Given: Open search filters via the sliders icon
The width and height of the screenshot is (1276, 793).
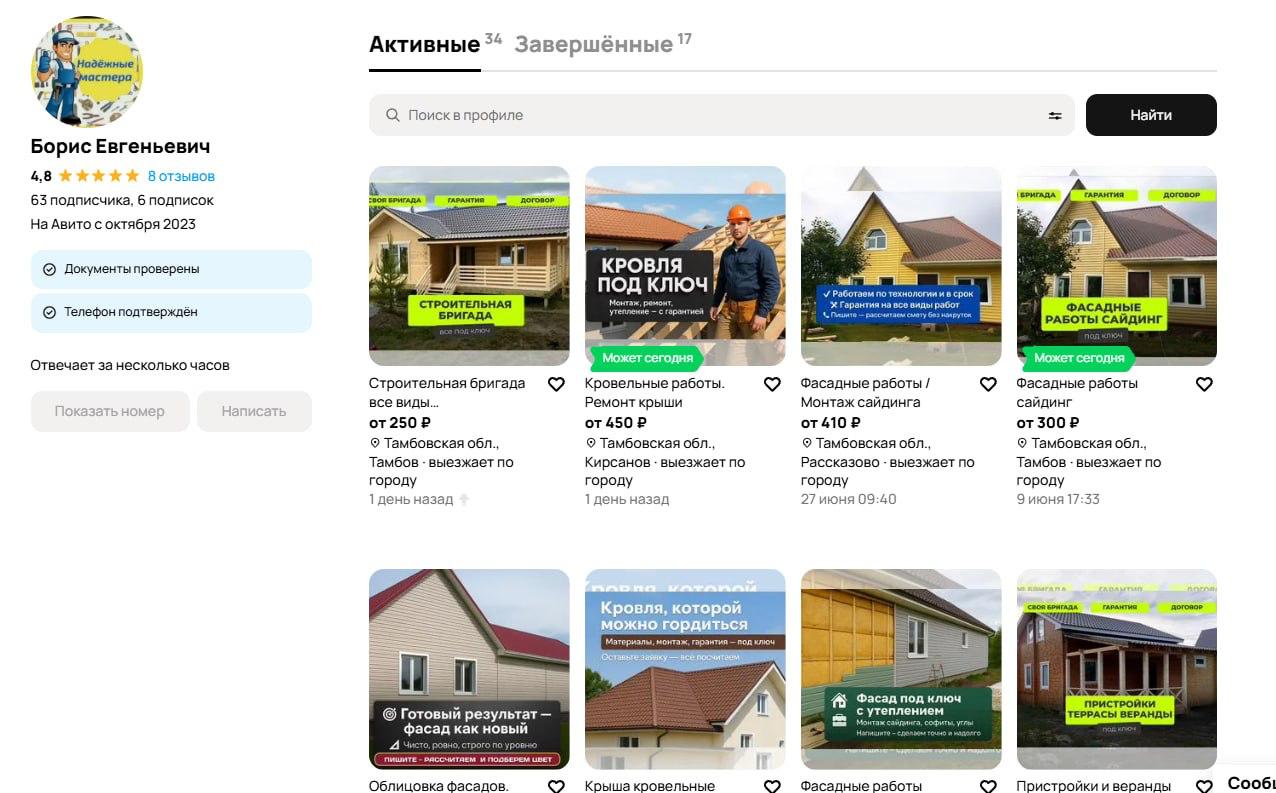Looking at the screenshot, I should [x=1054, y=115].
